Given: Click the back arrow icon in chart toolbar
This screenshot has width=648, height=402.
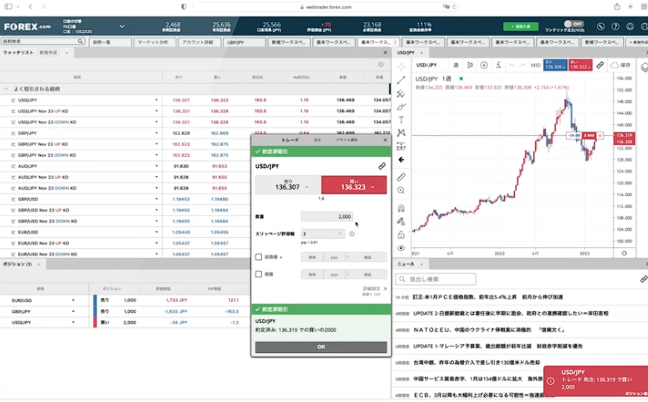Looking at the screenshot, I should [x=401, y=159].
